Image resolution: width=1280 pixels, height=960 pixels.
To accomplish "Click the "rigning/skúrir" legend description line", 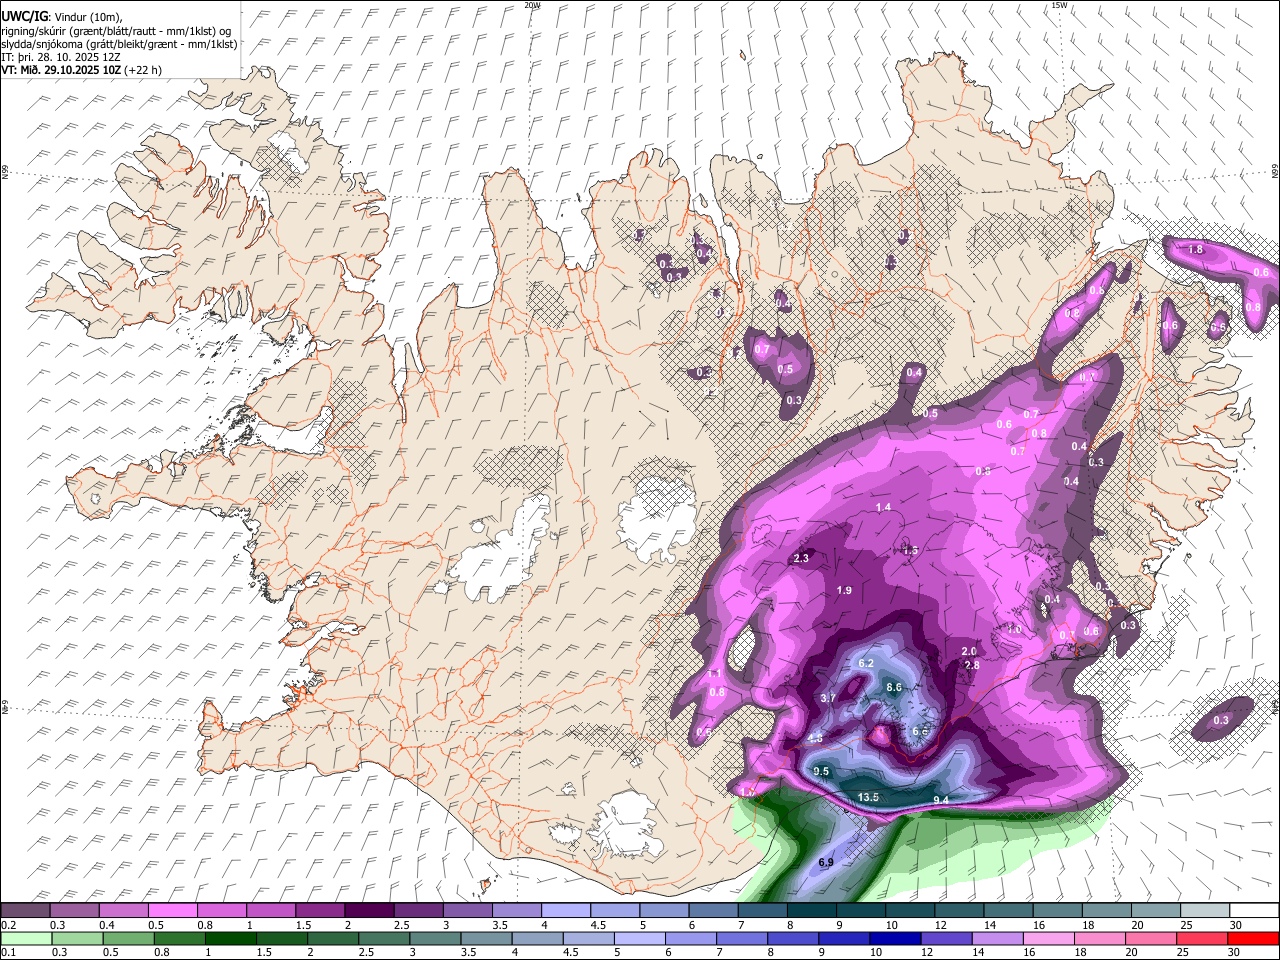I will (117, 30).
